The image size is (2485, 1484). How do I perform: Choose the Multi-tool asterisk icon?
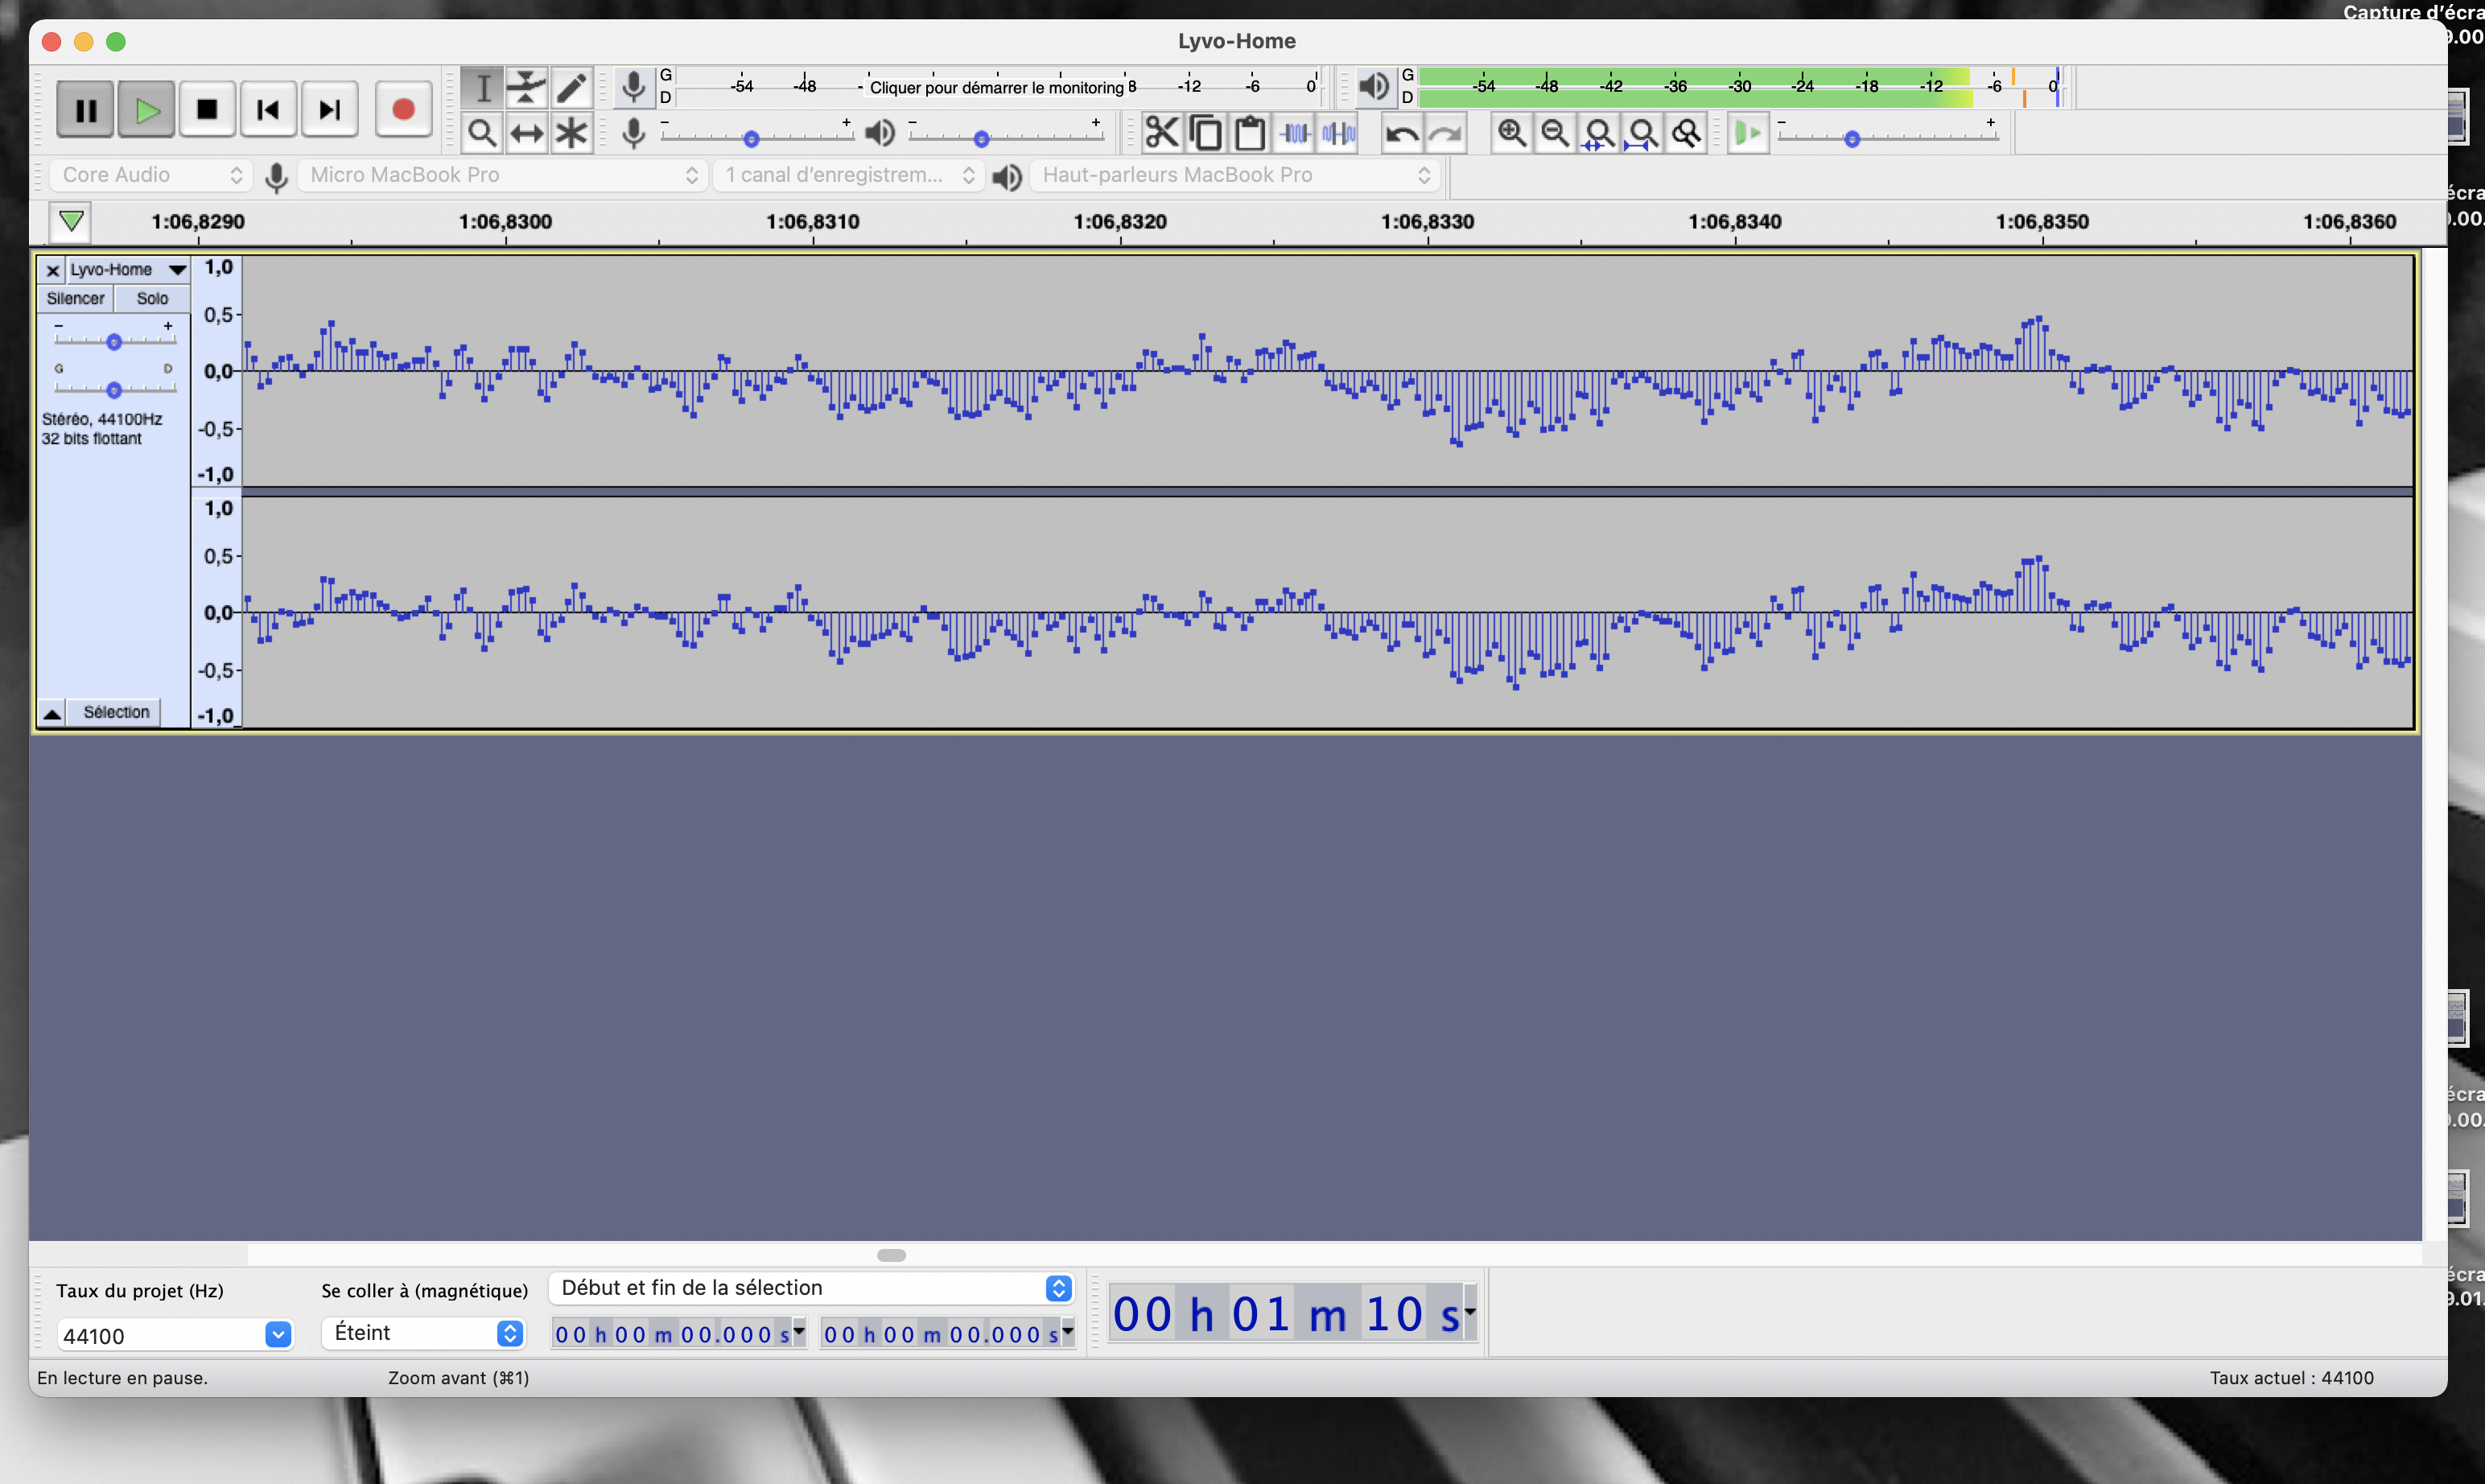coord(571,133)
